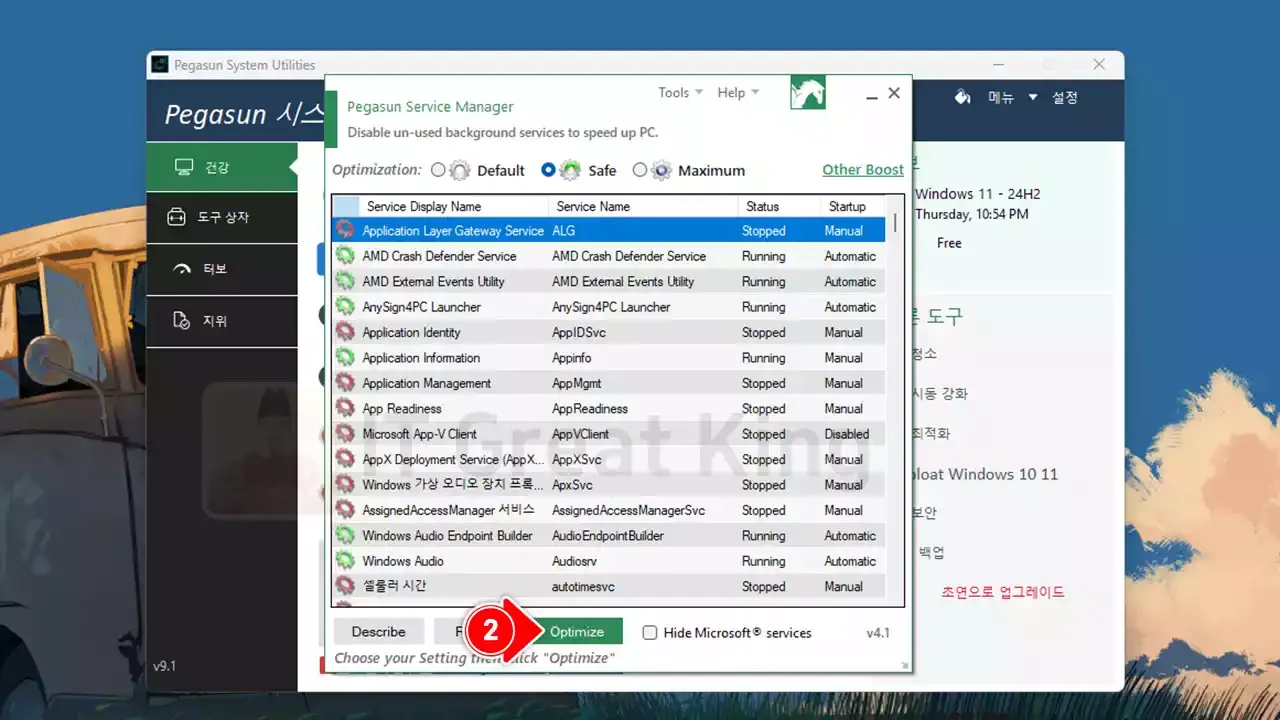Click the Windows Audio row gear icon
Screen dimensions: 1280x720
coord(345,561)
